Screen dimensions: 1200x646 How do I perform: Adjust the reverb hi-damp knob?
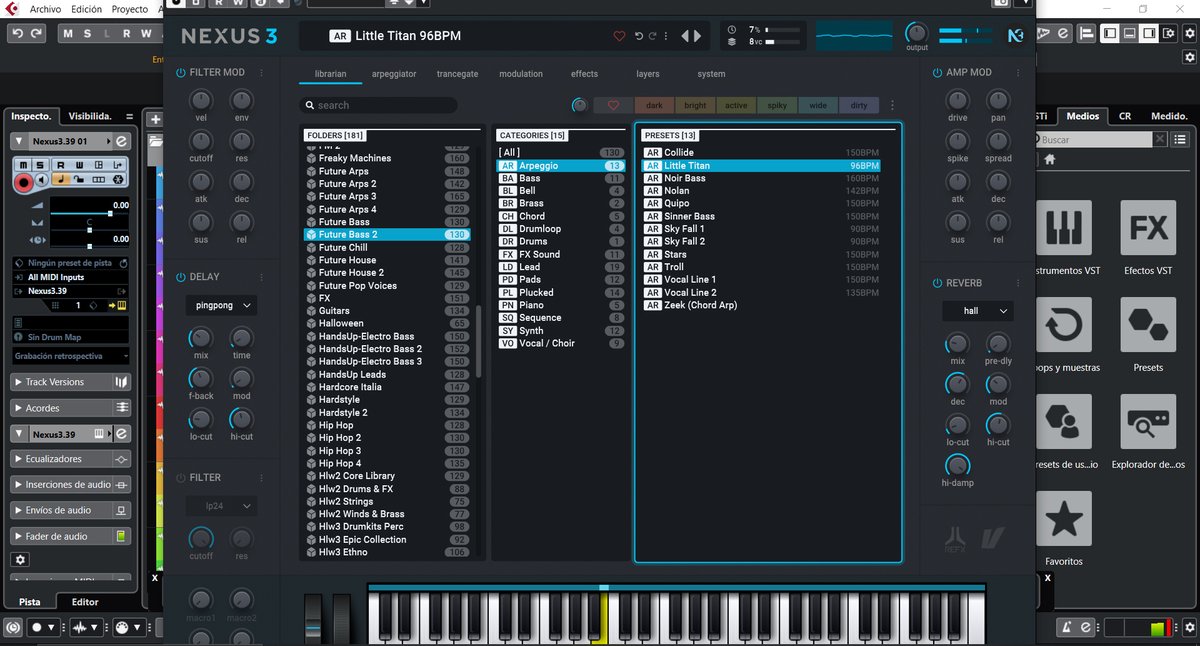coord(957,465)
